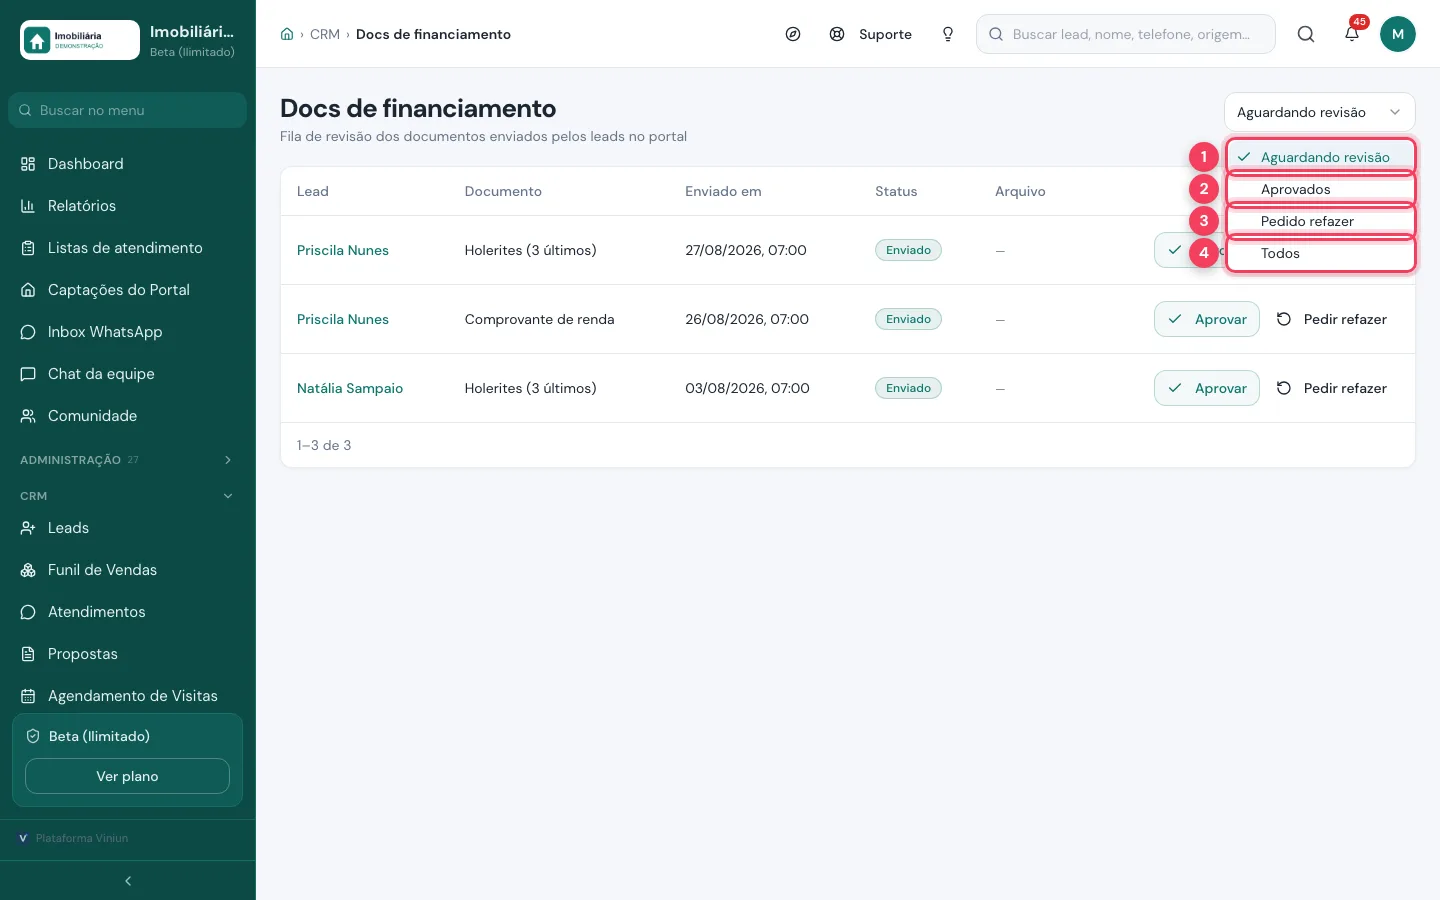This screenshot has width=1440, height=900.
Task: Click the Plataforma Viniun footer label
Action: (82, 838)
